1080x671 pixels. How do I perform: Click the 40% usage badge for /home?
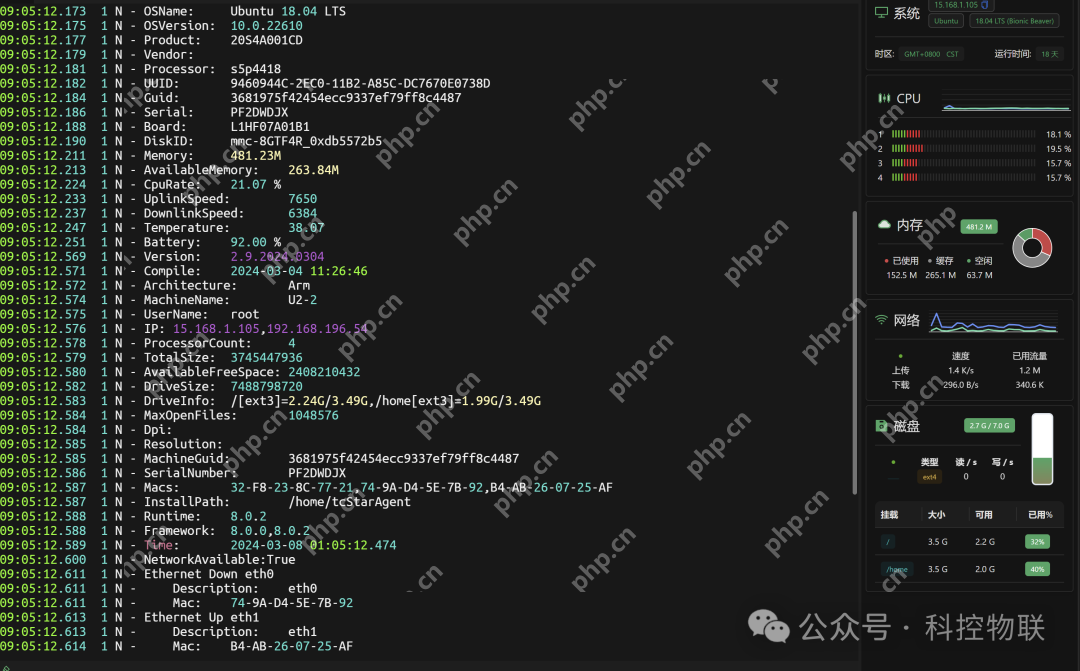[1037, 569]
